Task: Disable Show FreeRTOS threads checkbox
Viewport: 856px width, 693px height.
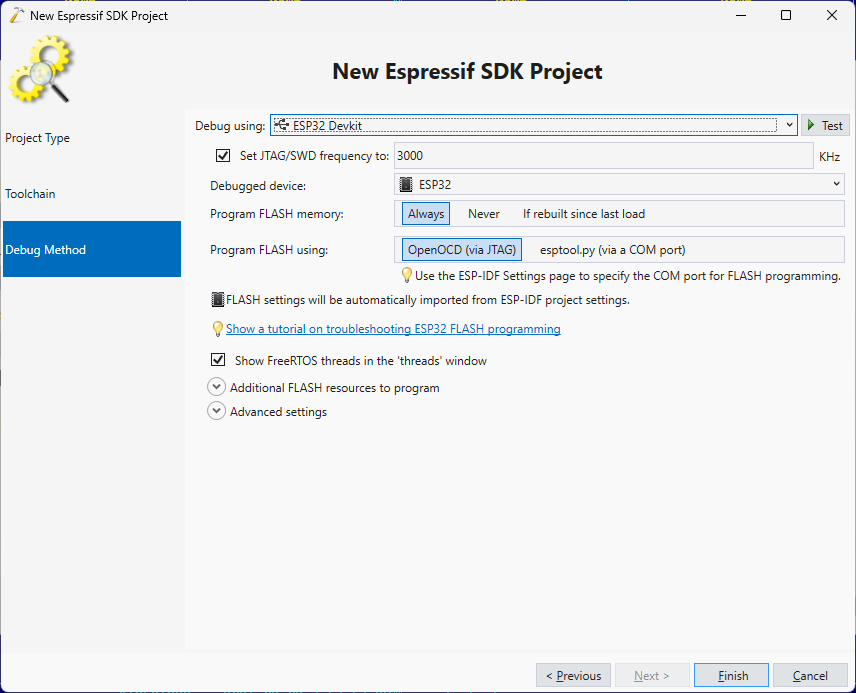Action: point(218,360)
